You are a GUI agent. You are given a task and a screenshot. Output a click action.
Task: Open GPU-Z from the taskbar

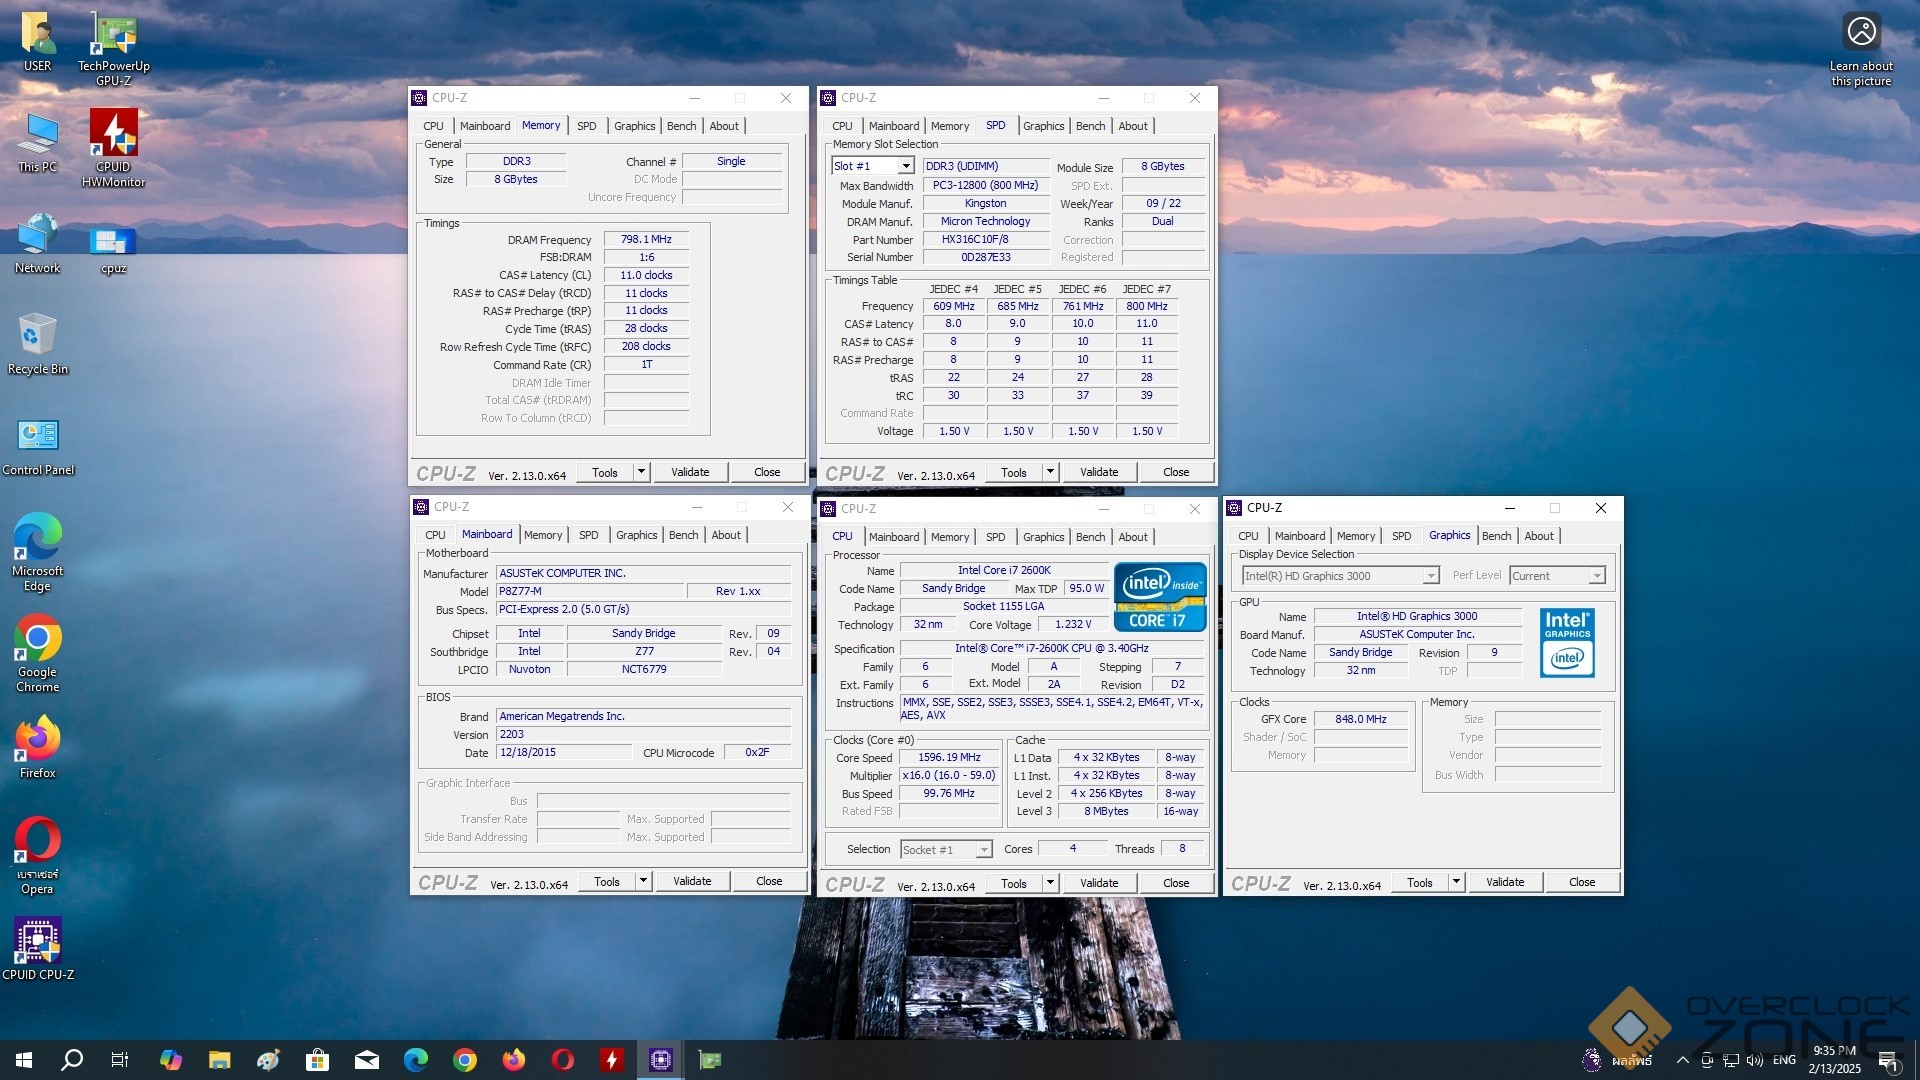[710, 1060]
